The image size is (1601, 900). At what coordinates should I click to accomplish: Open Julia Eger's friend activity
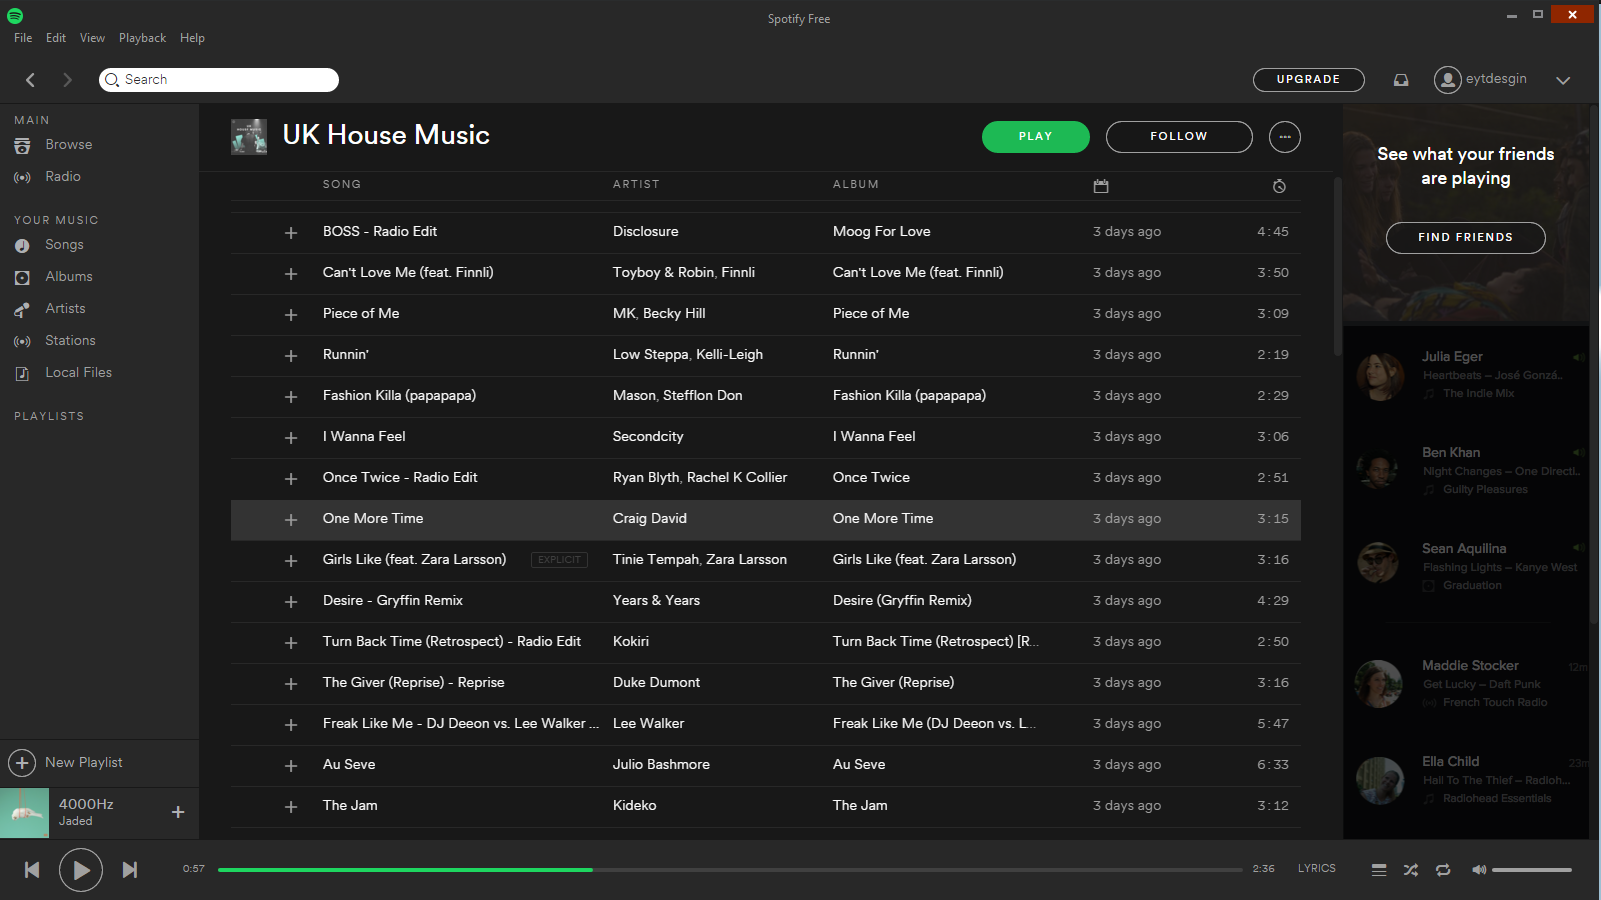[x=1466, y=374]
